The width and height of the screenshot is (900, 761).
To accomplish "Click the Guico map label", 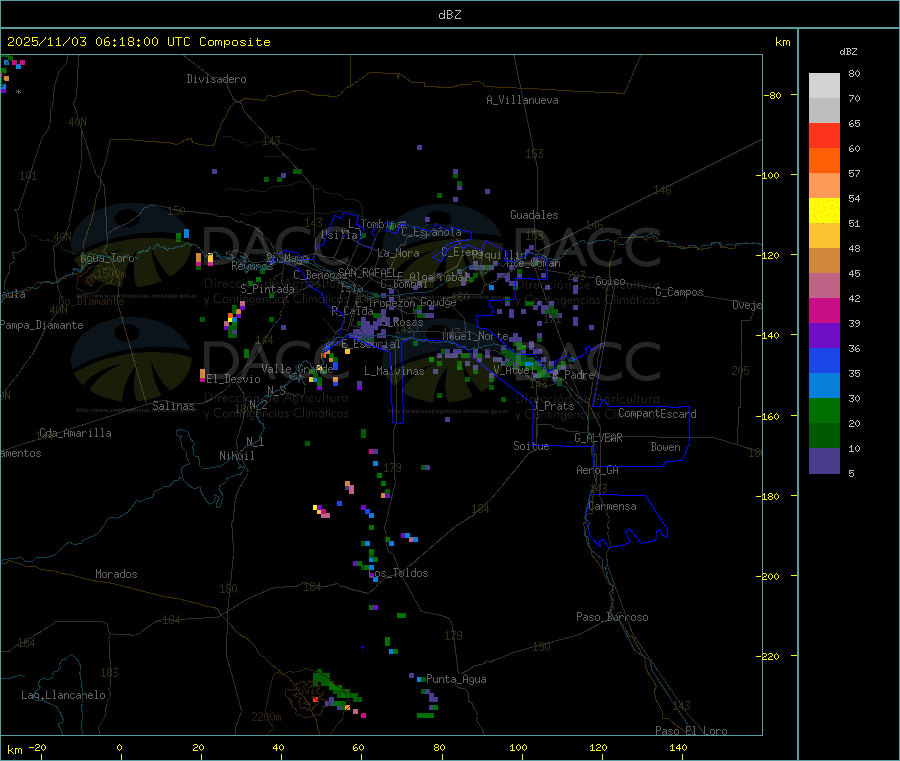I will pos(610,281).
